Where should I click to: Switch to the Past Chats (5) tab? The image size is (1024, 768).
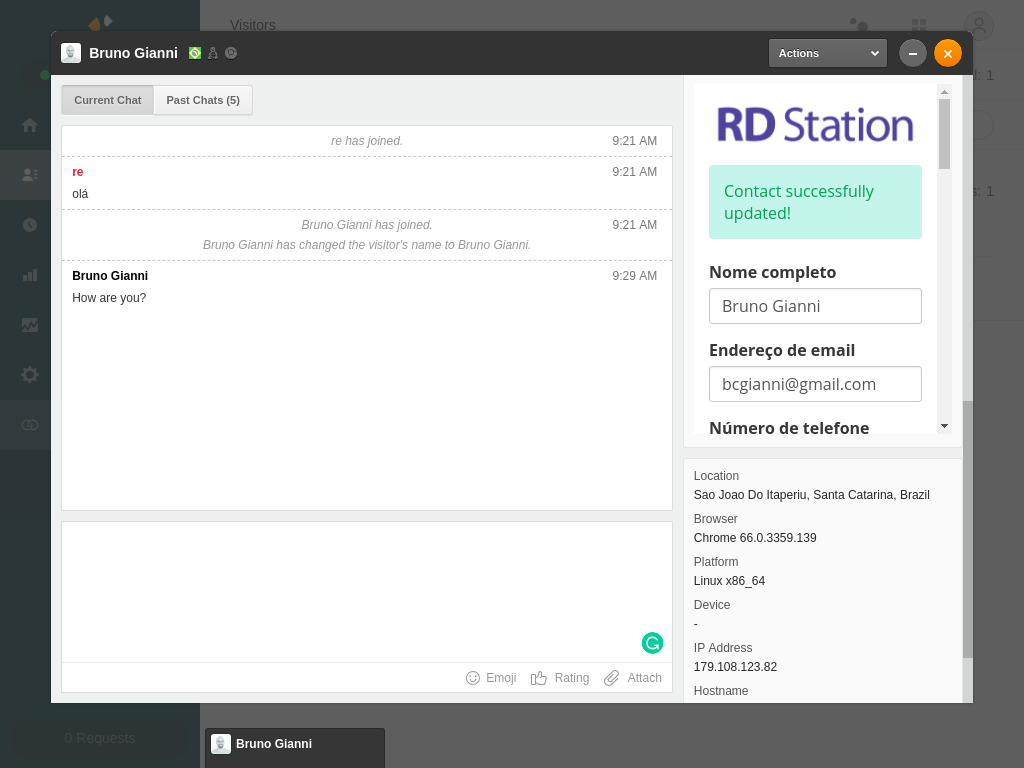click(x=203, y=100)
